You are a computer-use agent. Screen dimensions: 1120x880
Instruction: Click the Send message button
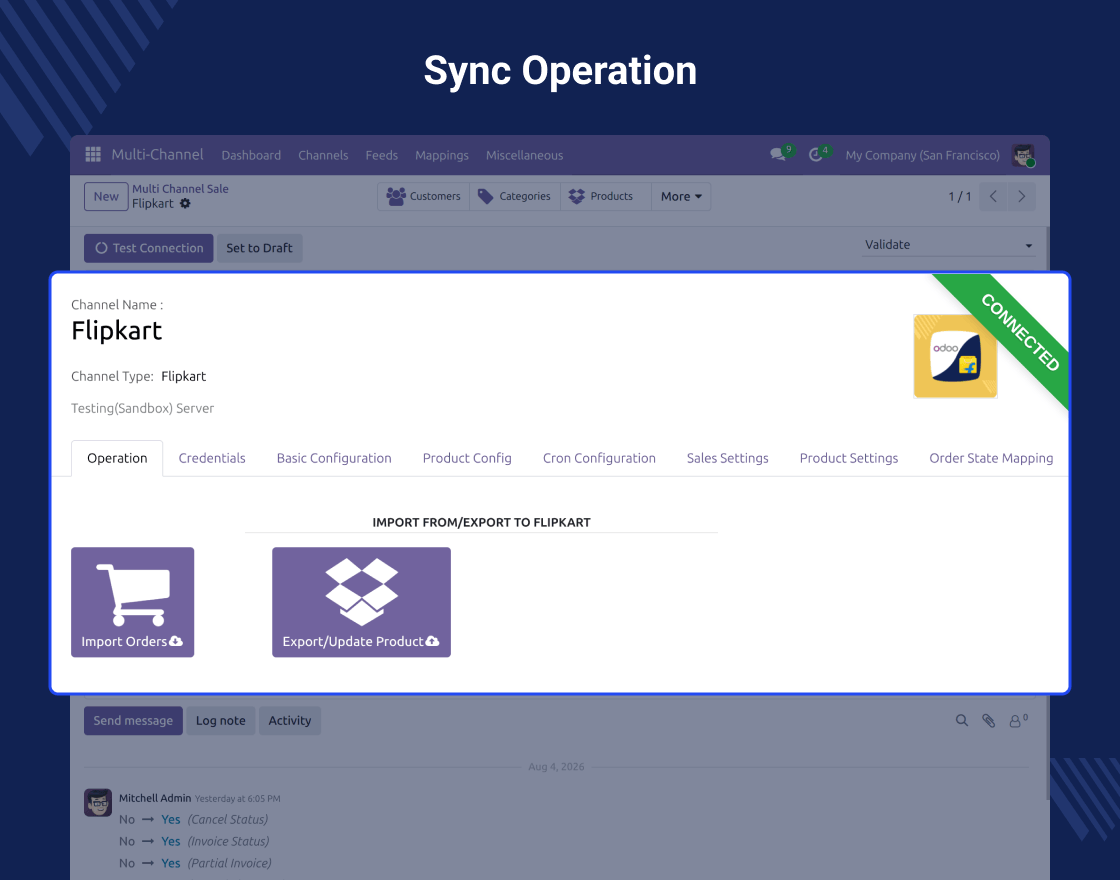tap(133, 721)
